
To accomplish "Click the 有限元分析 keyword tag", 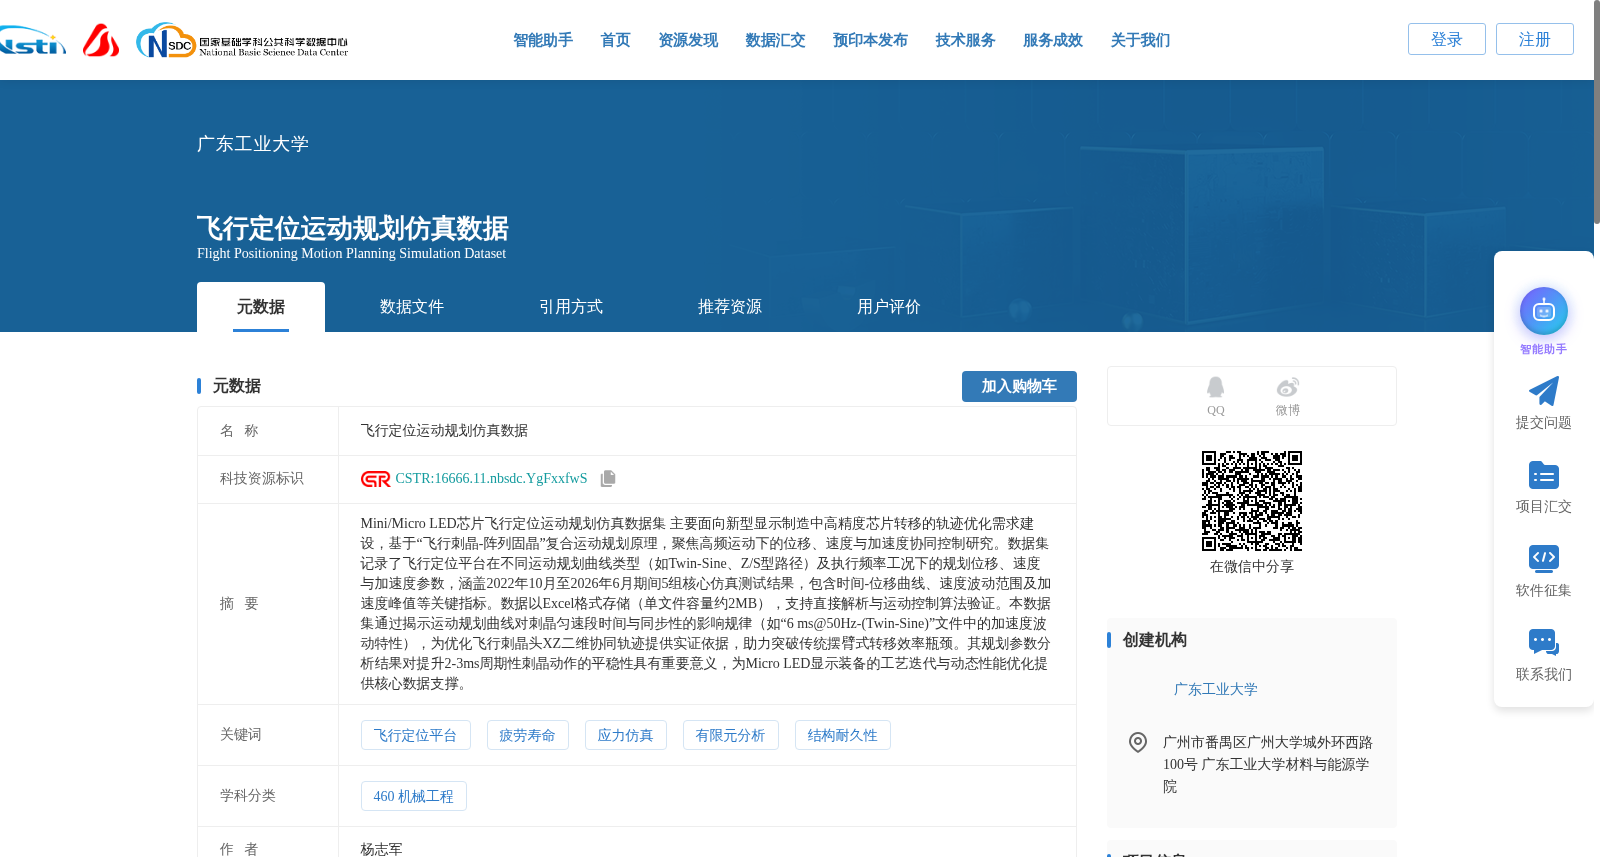I will [730, 735].
